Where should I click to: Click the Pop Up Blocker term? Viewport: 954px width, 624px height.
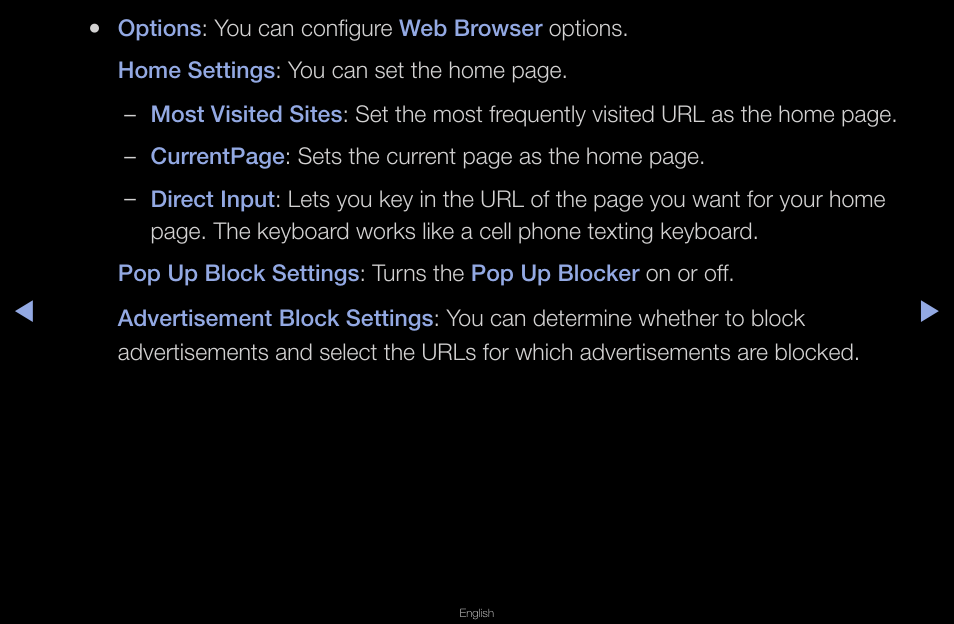click(x=555, y=274)
